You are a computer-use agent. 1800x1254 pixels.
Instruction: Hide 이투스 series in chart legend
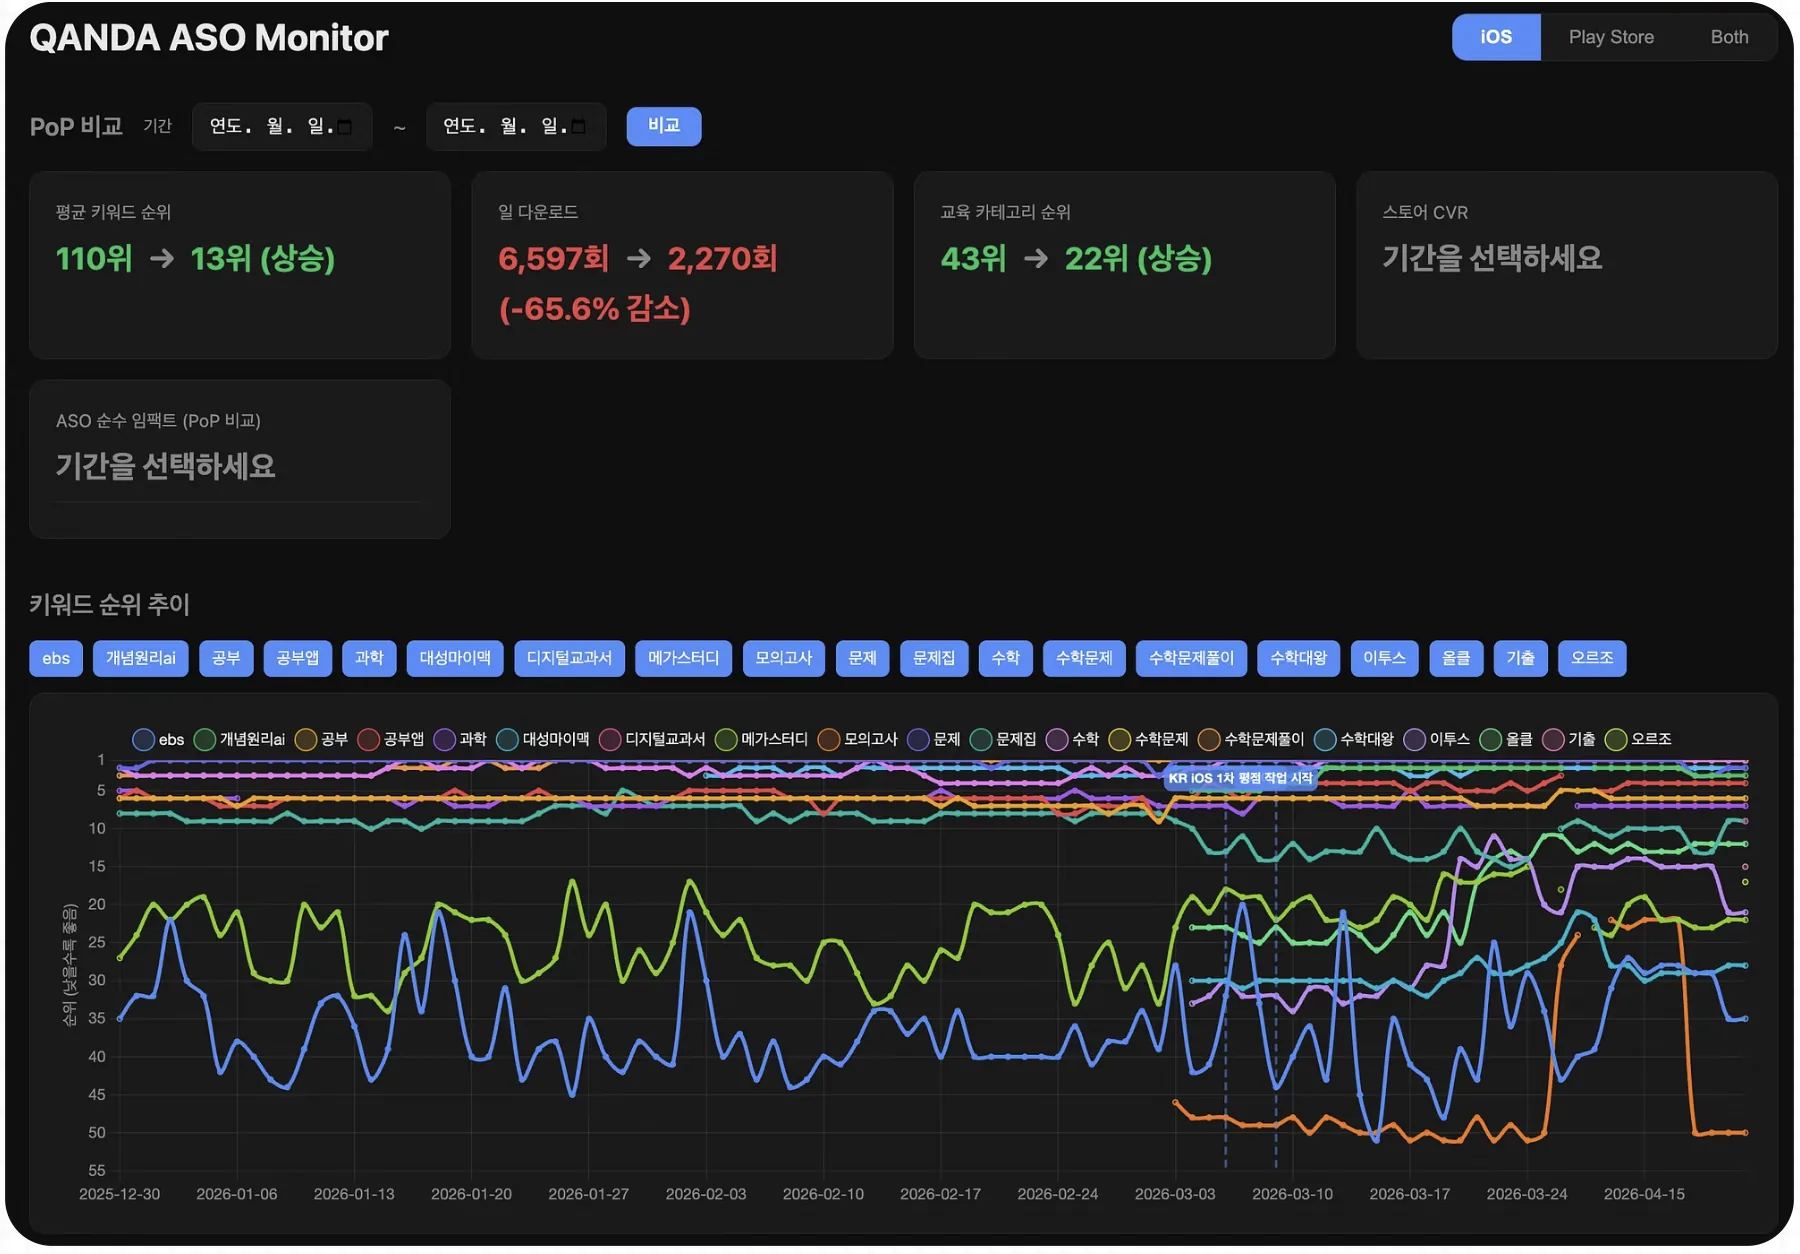coord(1437,739)
